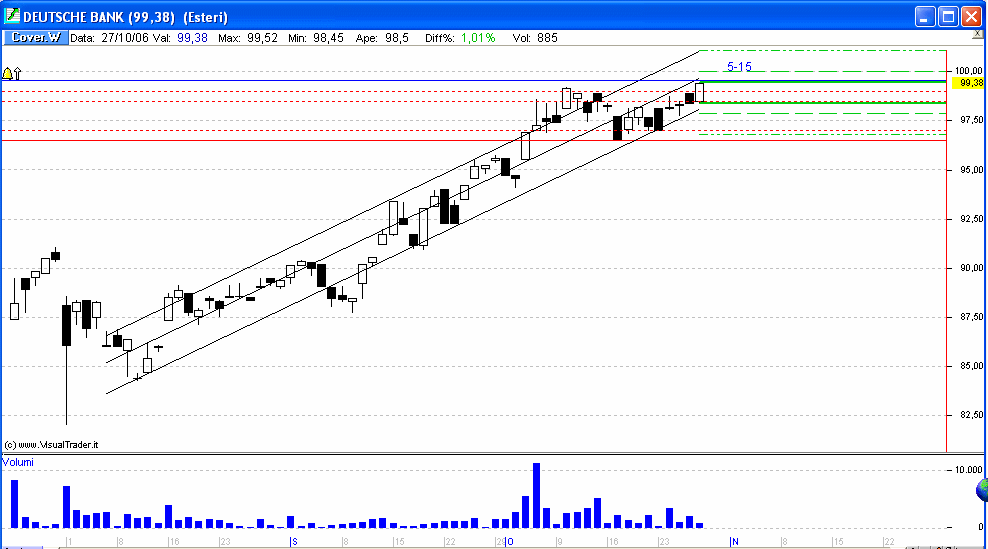Viewport: 988px width, 549px height.
Task: Click the date value 27/10/06
Action: point(125,38)
